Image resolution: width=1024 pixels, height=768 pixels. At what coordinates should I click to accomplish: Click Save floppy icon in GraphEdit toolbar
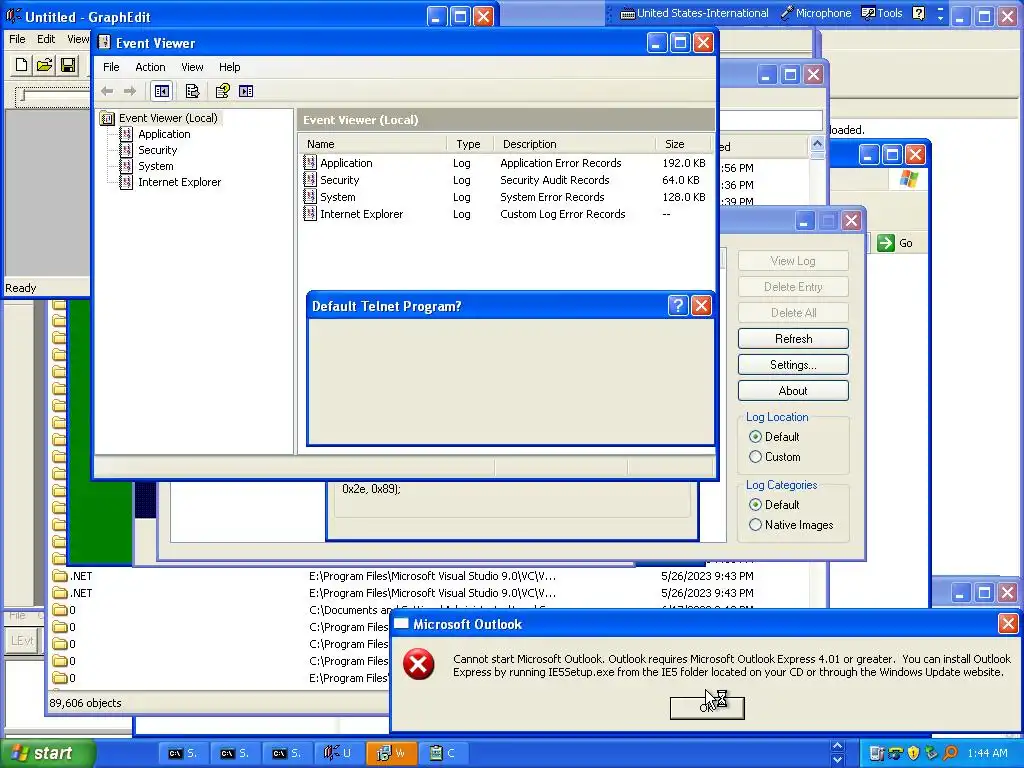68,65
